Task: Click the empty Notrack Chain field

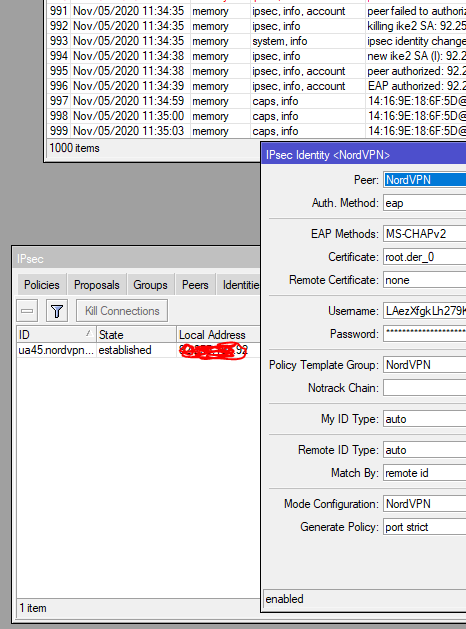Action: pos(425,388)
